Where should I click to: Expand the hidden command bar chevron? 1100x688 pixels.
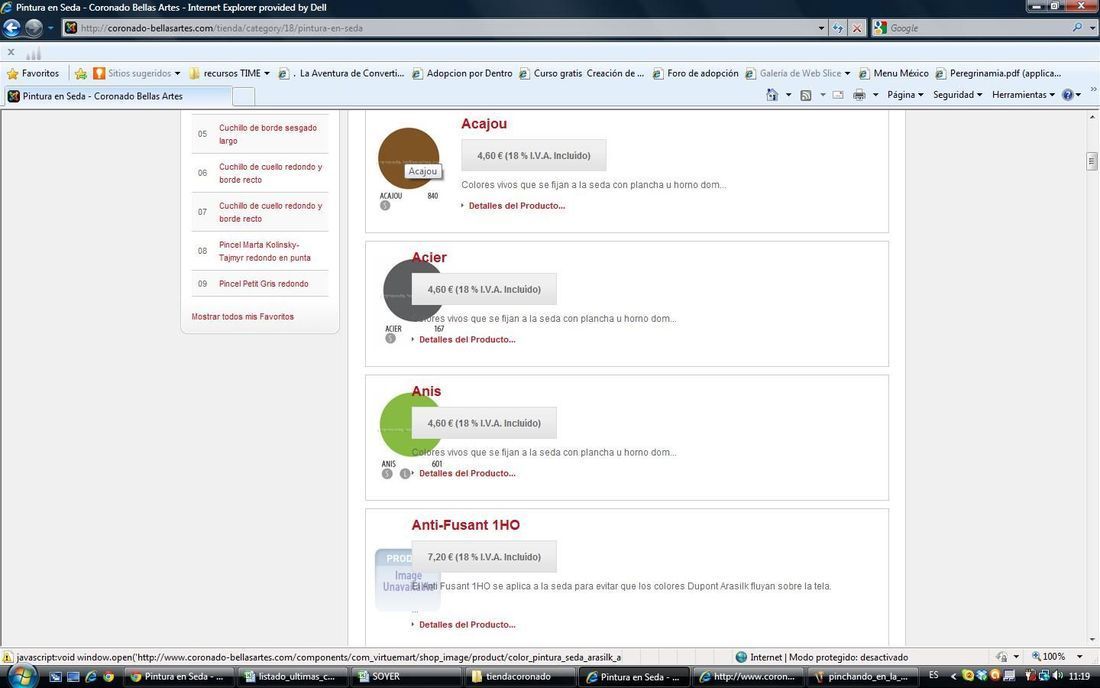click(x=1093, y=89)
